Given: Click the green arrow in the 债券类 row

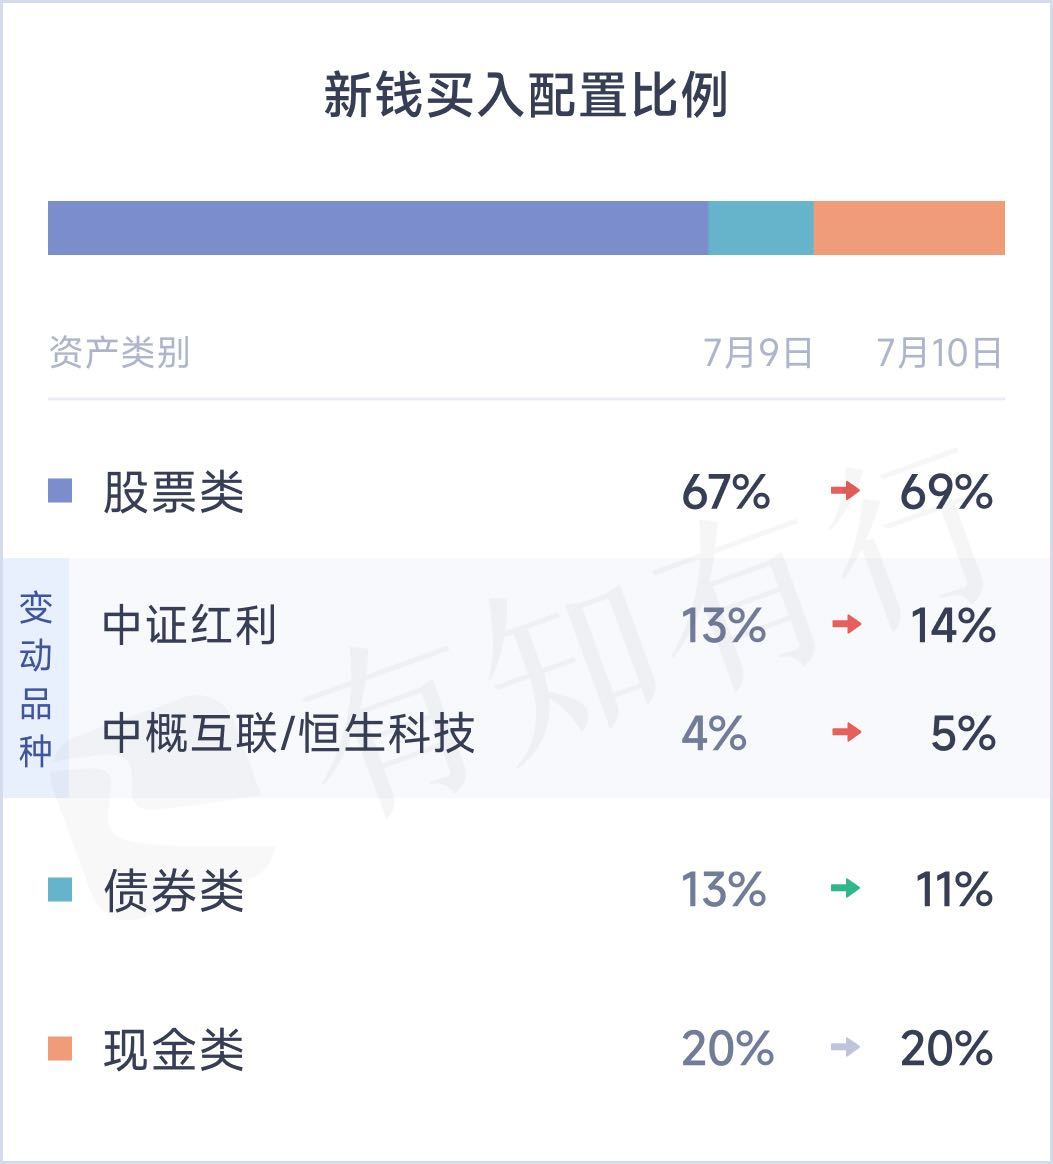Looking at the screenshot, I should point(845,888).
